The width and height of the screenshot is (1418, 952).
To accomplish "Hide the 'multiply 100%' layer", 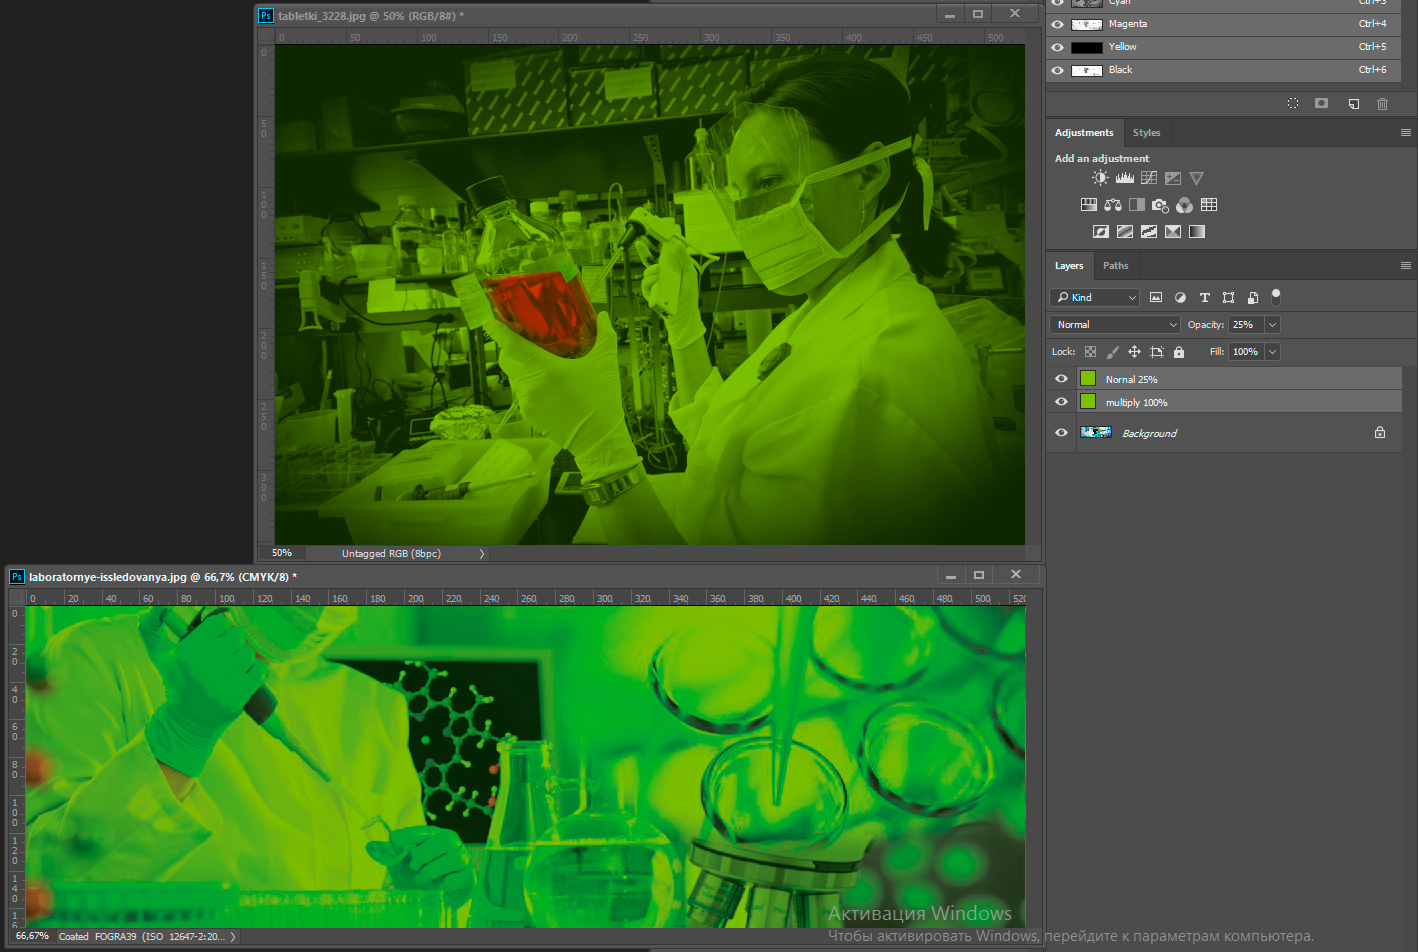I will pos(1061,402).
